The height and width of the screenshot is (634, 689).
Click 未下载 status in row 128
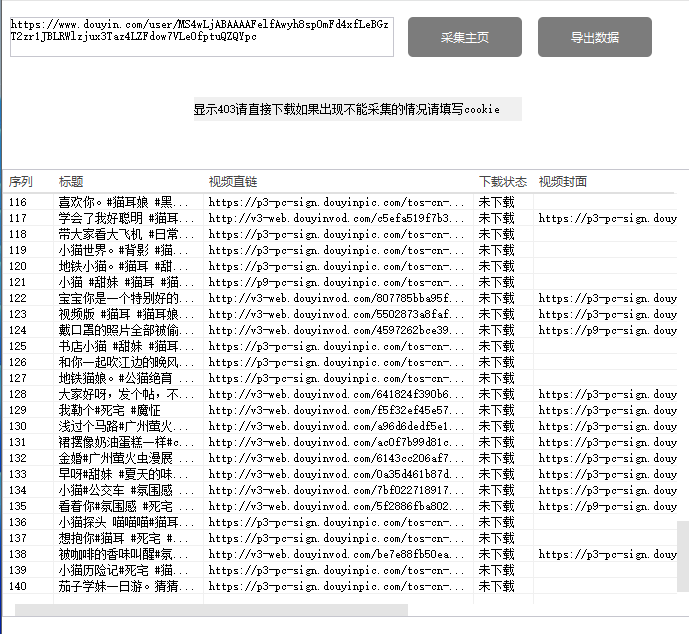(x=497, y=394)
